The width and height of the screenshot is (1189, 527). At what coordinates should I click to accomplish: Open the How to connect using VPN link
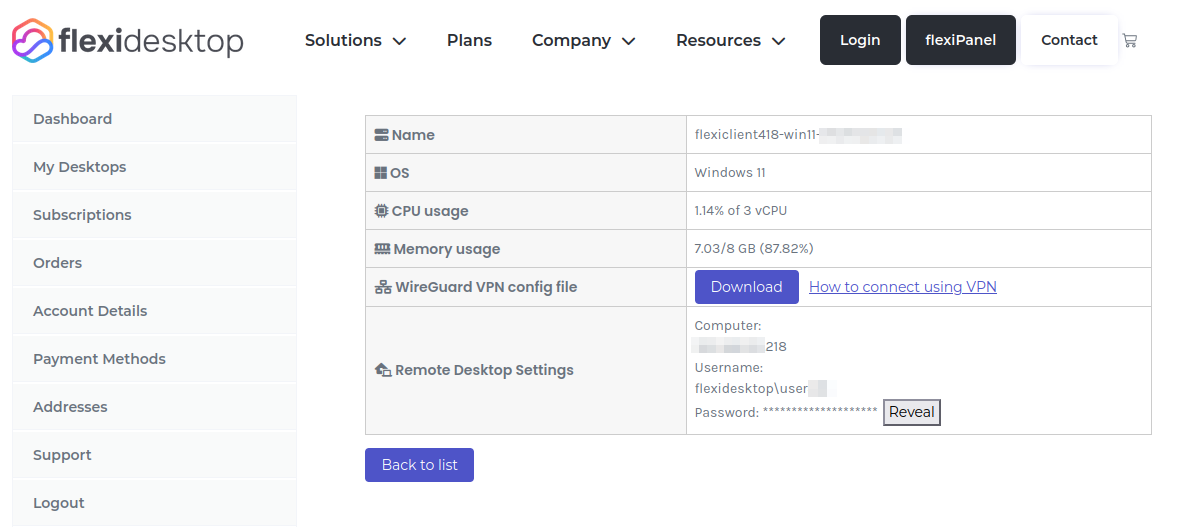point(902,287)
